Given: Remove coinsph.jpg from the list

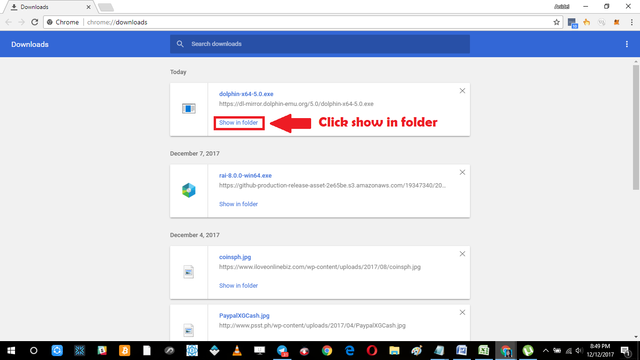Looking at the screenshot, I should pos(462,254).
